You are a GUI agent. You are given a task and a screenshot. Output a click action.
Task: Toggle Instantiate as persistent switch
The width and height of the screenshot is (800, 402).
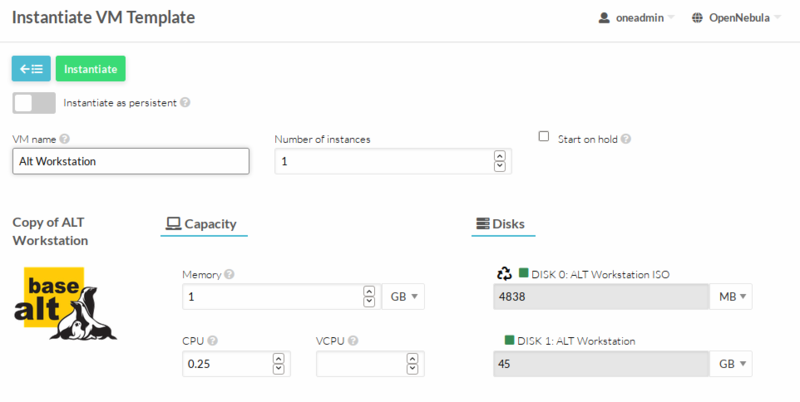coord(34,103)
